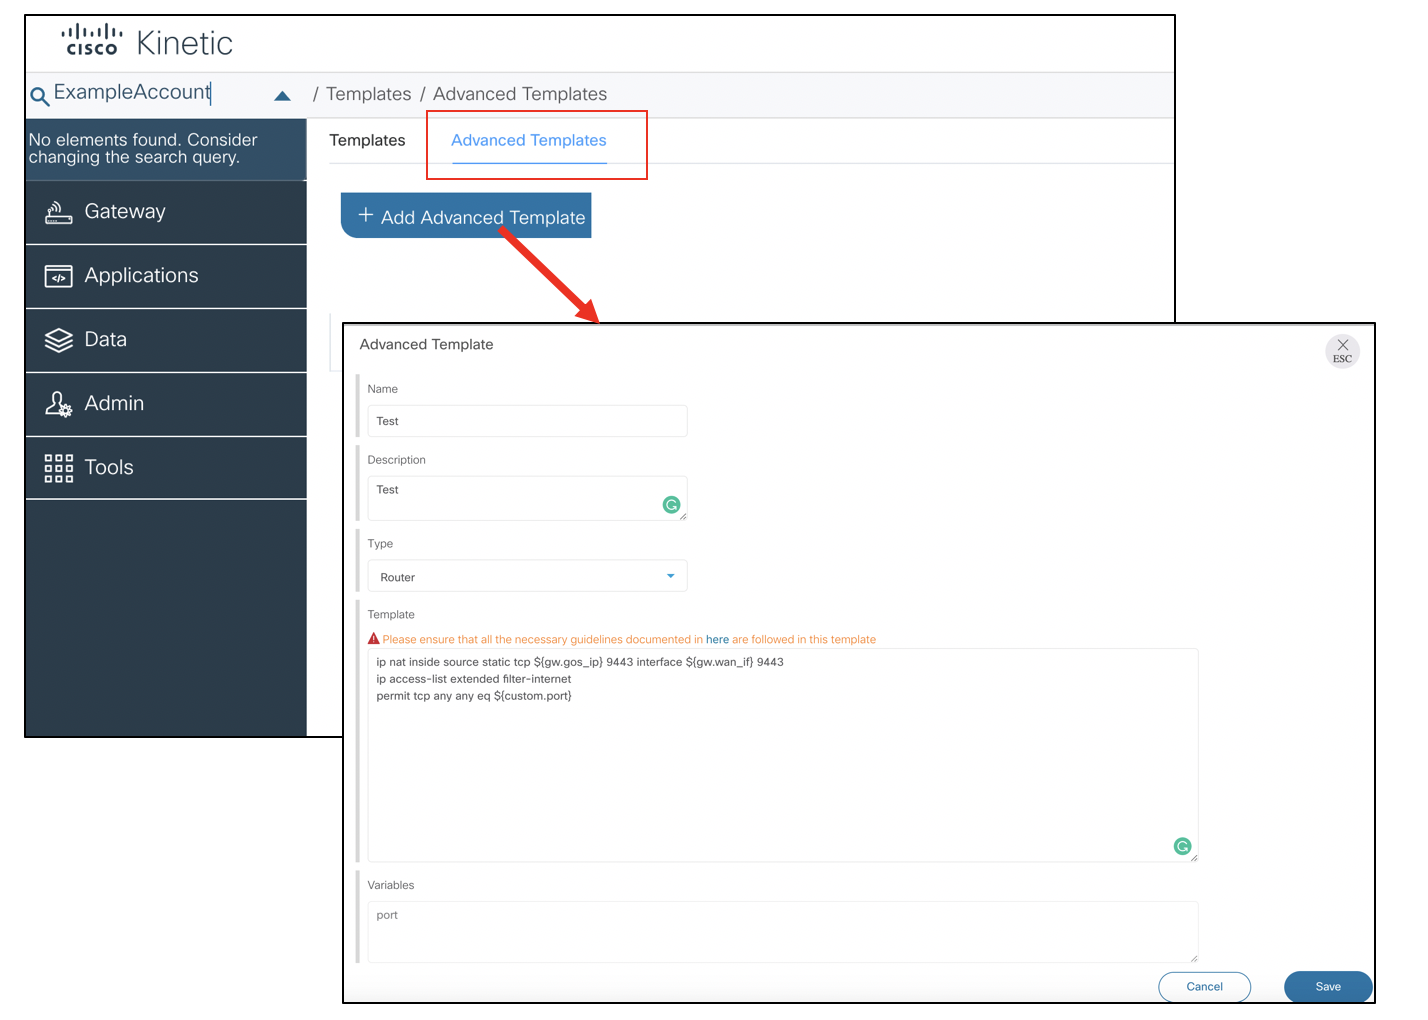The image size is (1428, 1020).
Task: Click the plus icon on Add Advanced Template
Action: coord(366,215)
